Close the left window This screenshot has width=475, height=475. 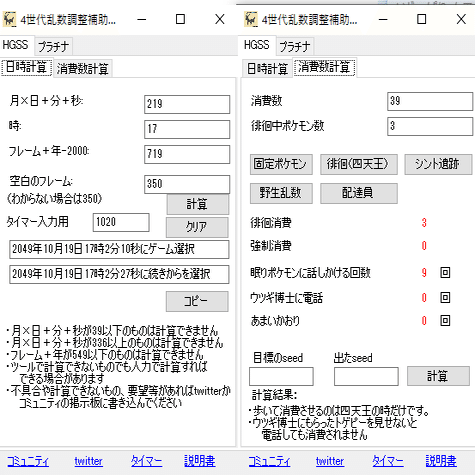[220, 19]
